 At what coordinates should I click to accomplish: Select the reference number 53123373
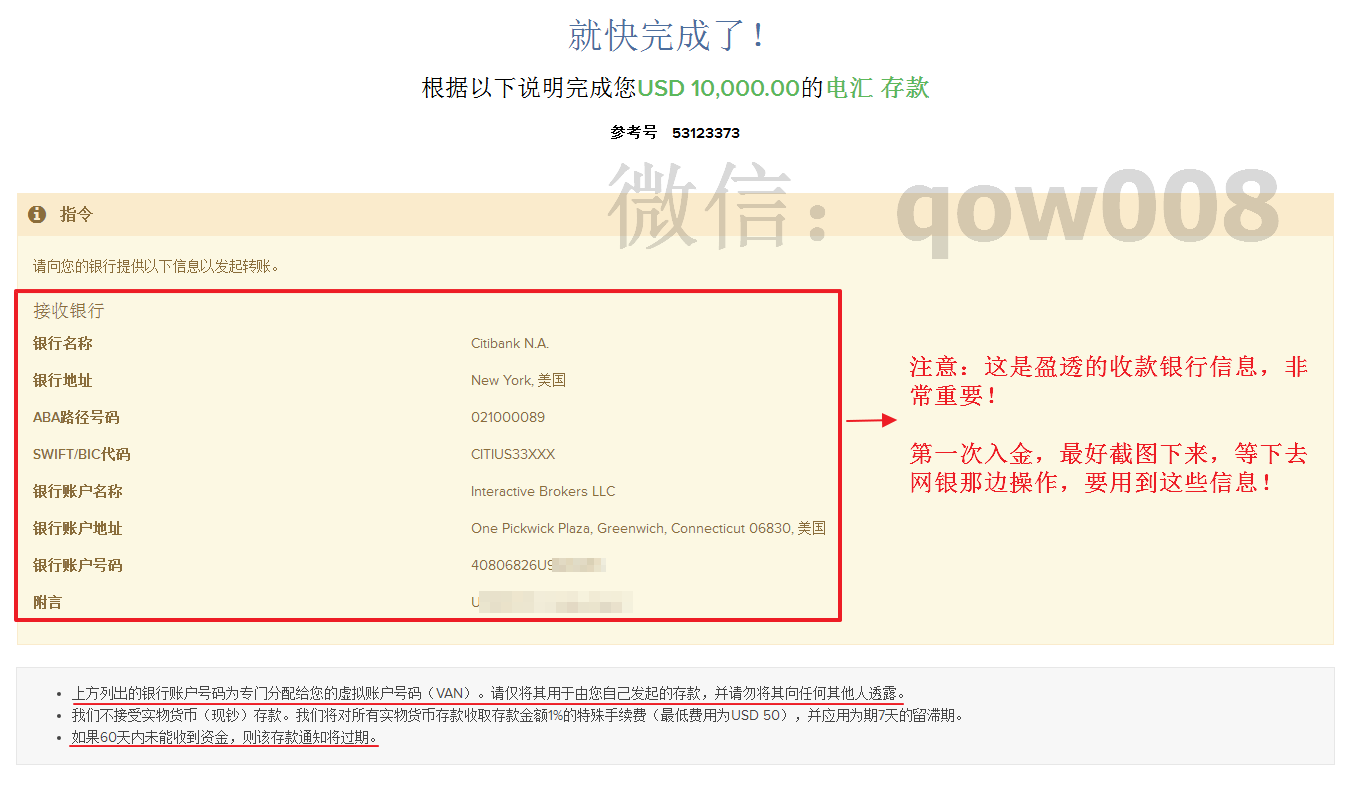point(705,132)
